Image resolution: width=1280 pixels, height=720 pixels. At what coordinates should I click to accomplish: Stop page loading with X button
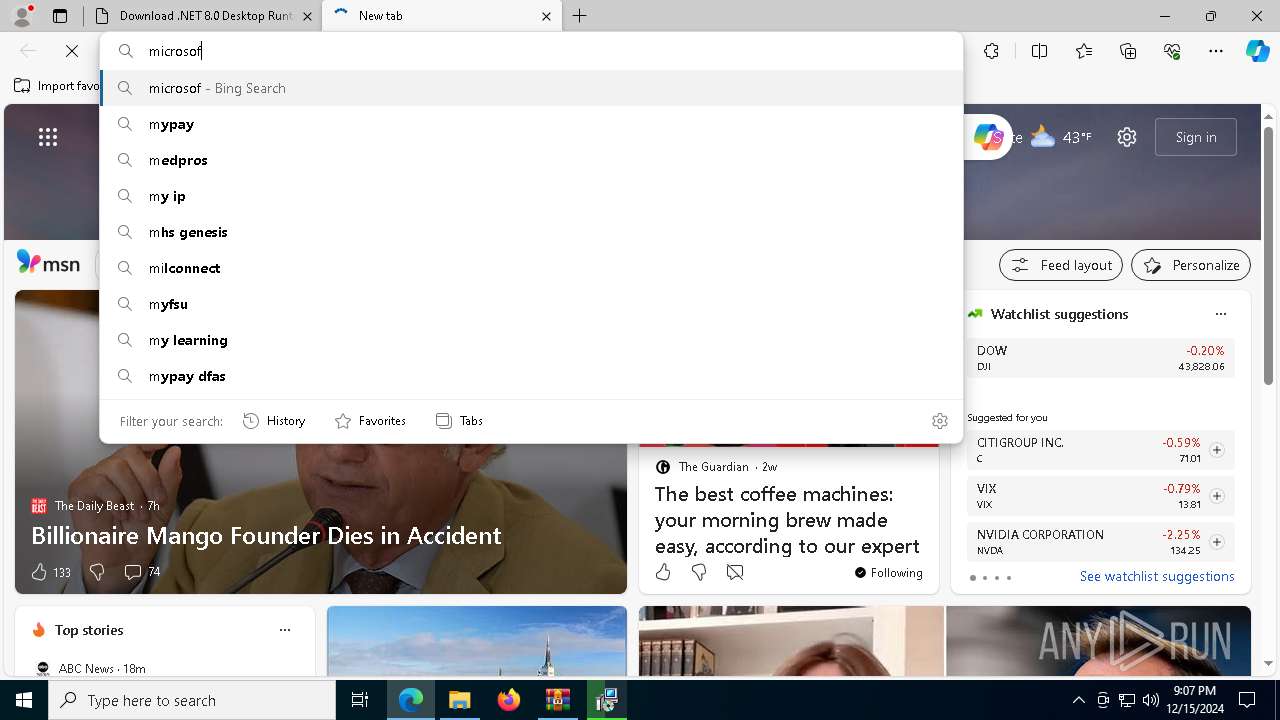pos(72,50)
